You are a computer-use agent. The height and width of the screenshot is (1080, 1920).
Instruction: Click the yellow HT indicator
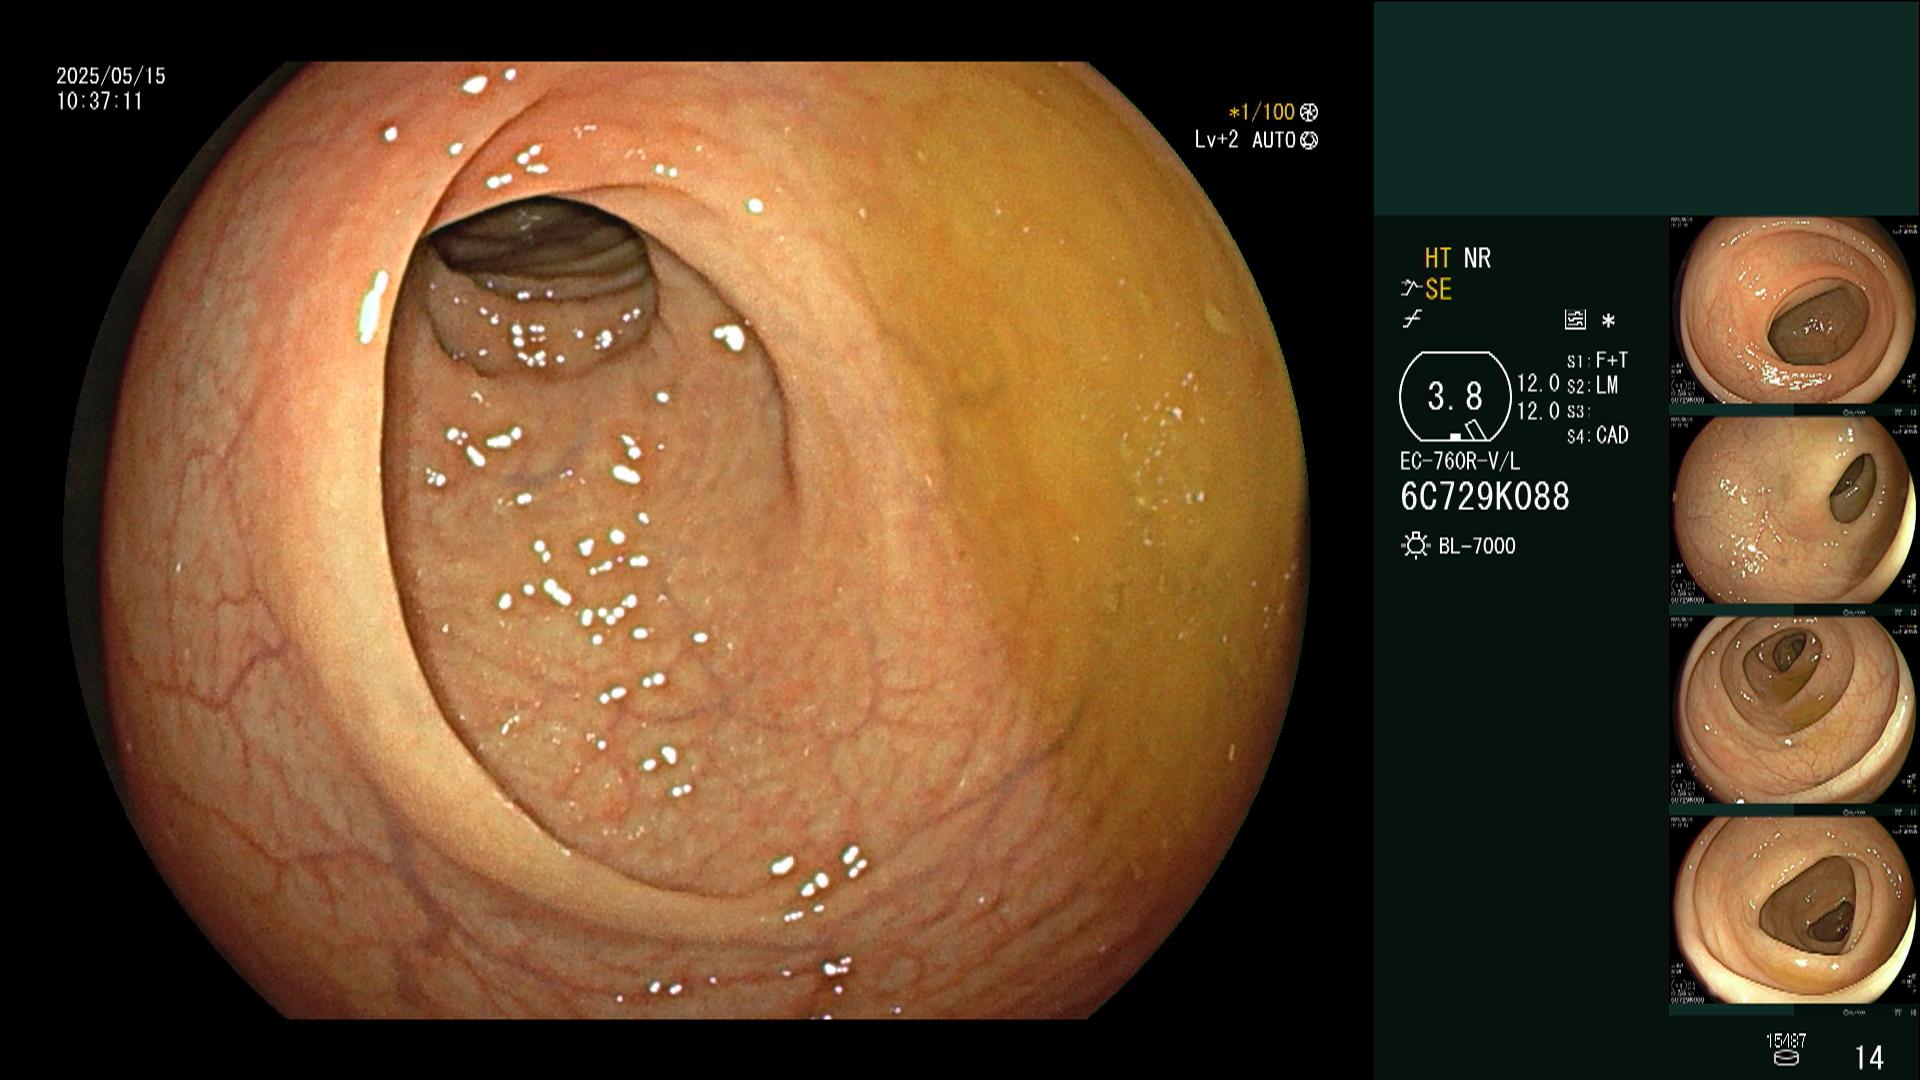click(x=1438, y=258)
